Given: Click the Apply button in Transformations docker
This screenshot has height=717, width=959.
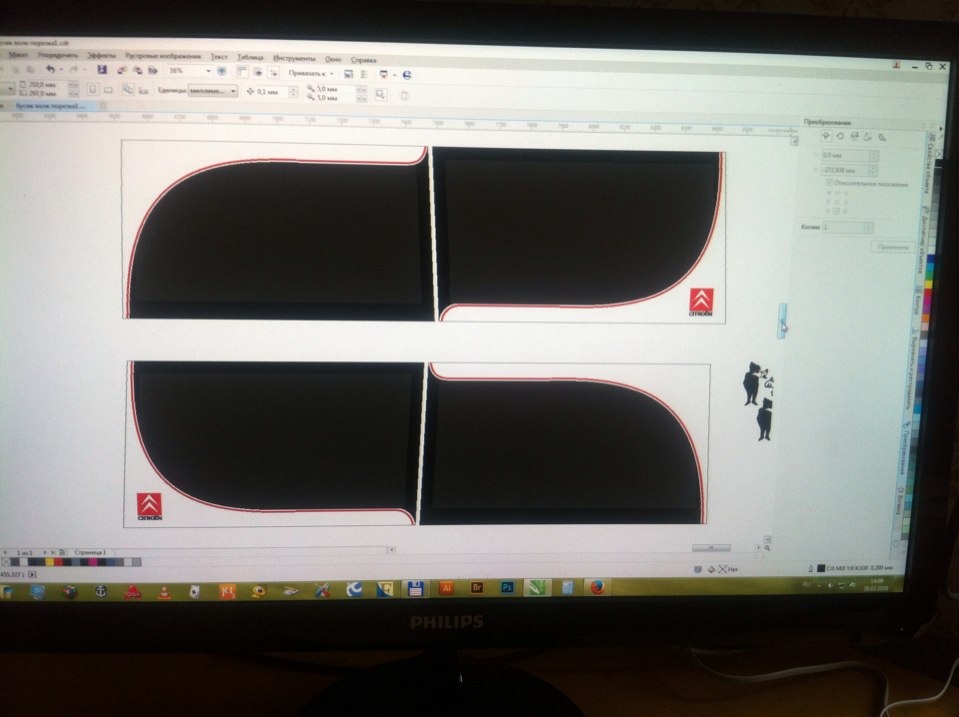Looking at the screenshot, I should (893, 247).
